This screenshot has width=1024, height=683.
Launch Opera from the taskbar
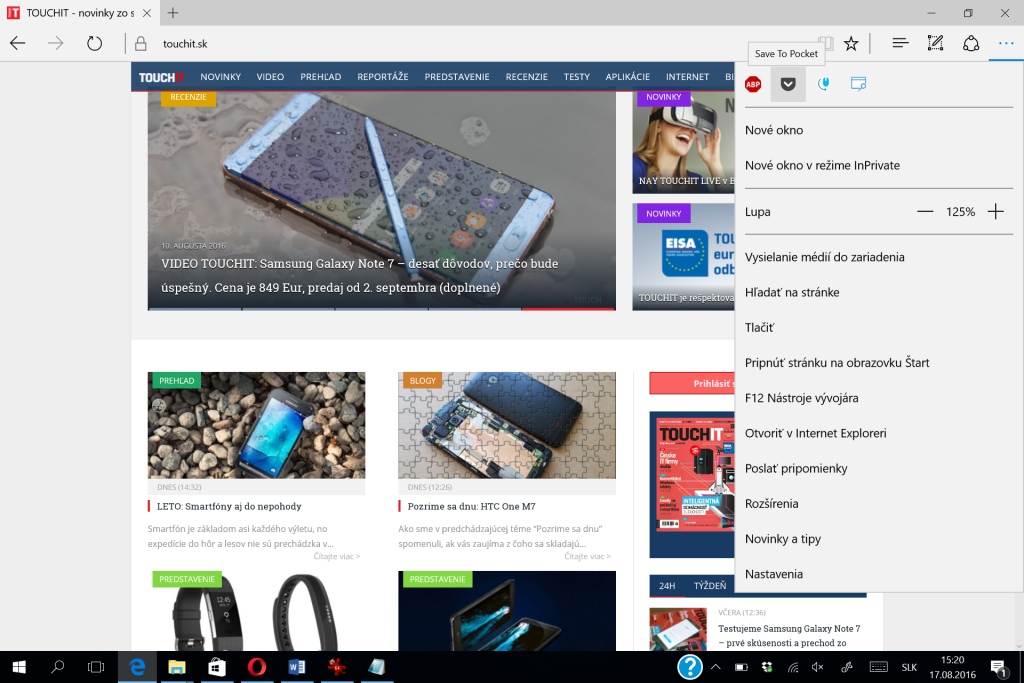pyautogui.click(x=257, y=667)
